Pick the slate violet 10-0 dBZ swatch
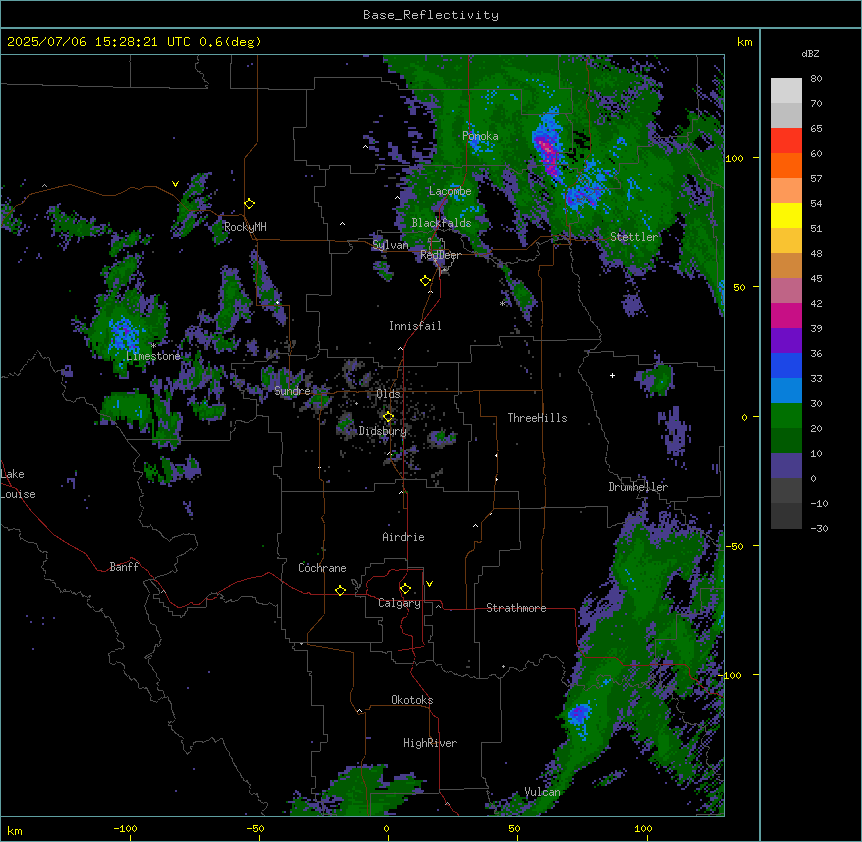Image resolution: width=862 pixels, height=842 pixels. pos(786,466)
